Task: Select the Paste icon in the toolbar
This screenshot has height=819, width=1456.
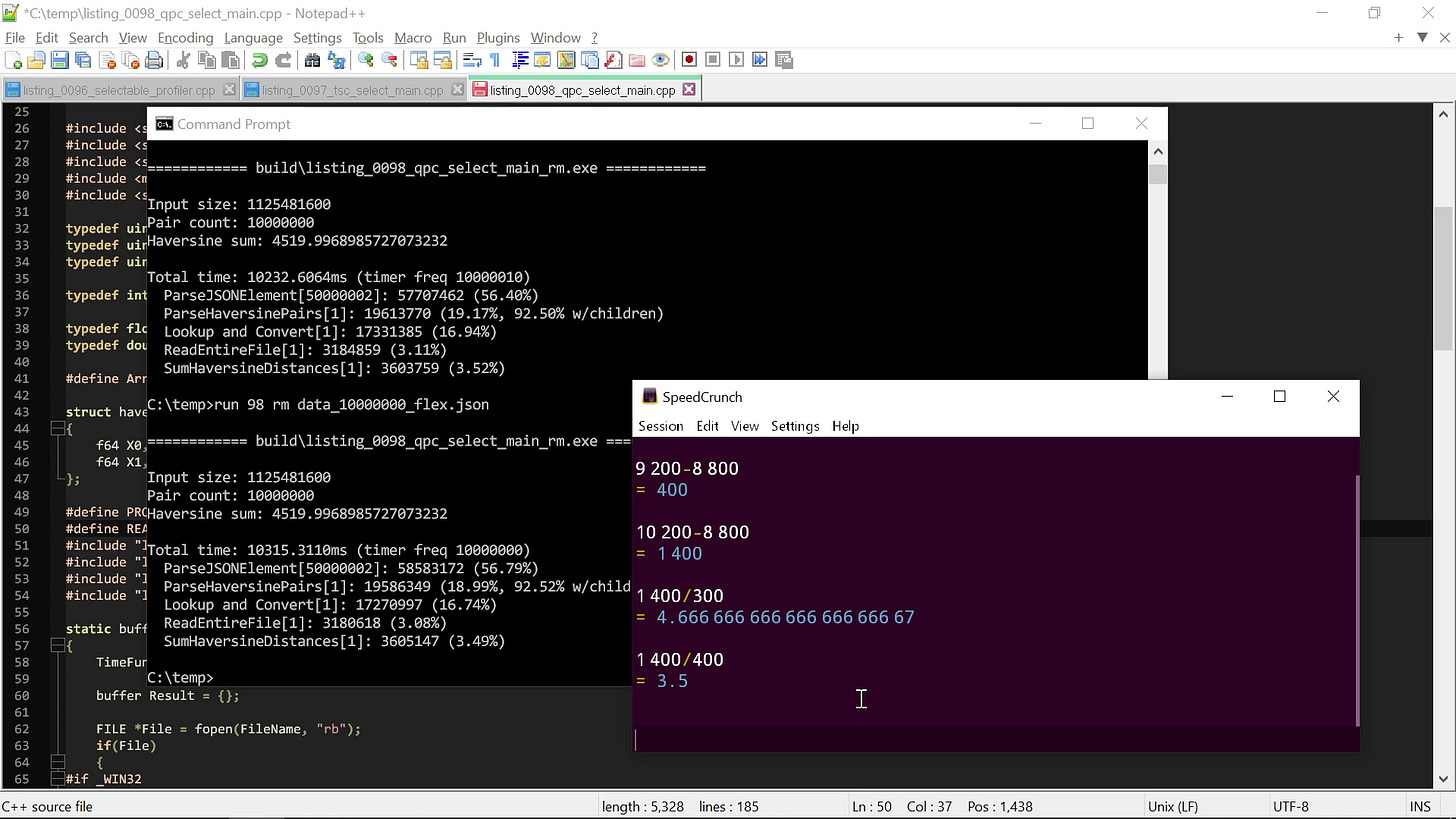Action: tap(232, 60)
